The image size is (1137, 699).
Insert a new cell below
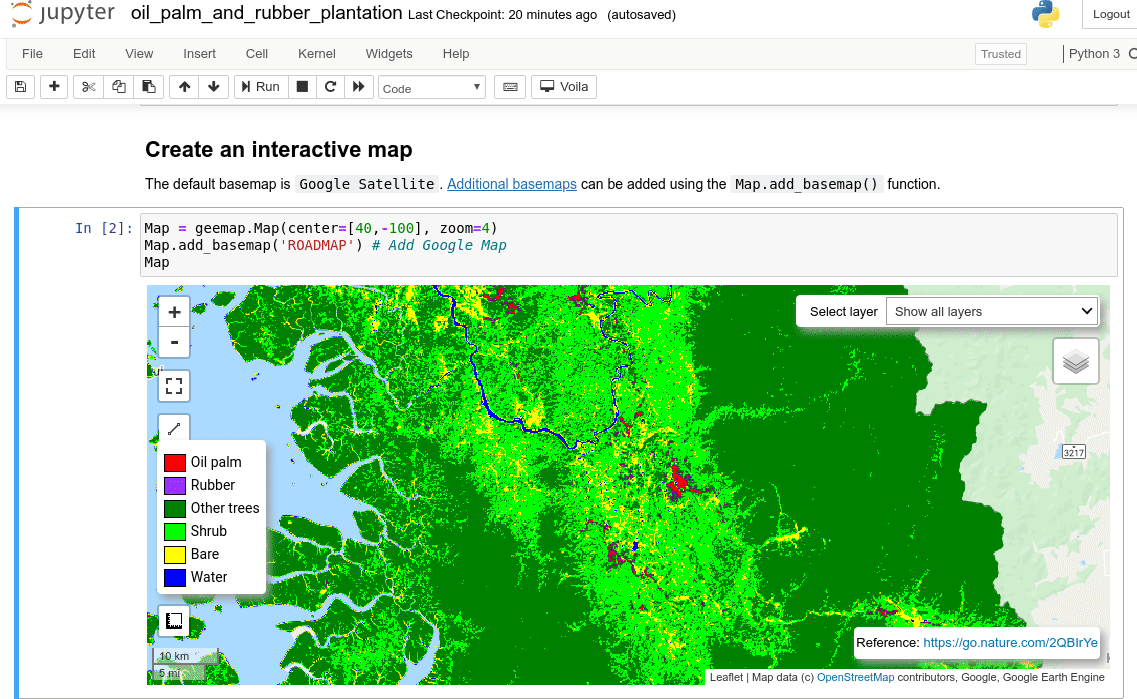coord(53,87)
